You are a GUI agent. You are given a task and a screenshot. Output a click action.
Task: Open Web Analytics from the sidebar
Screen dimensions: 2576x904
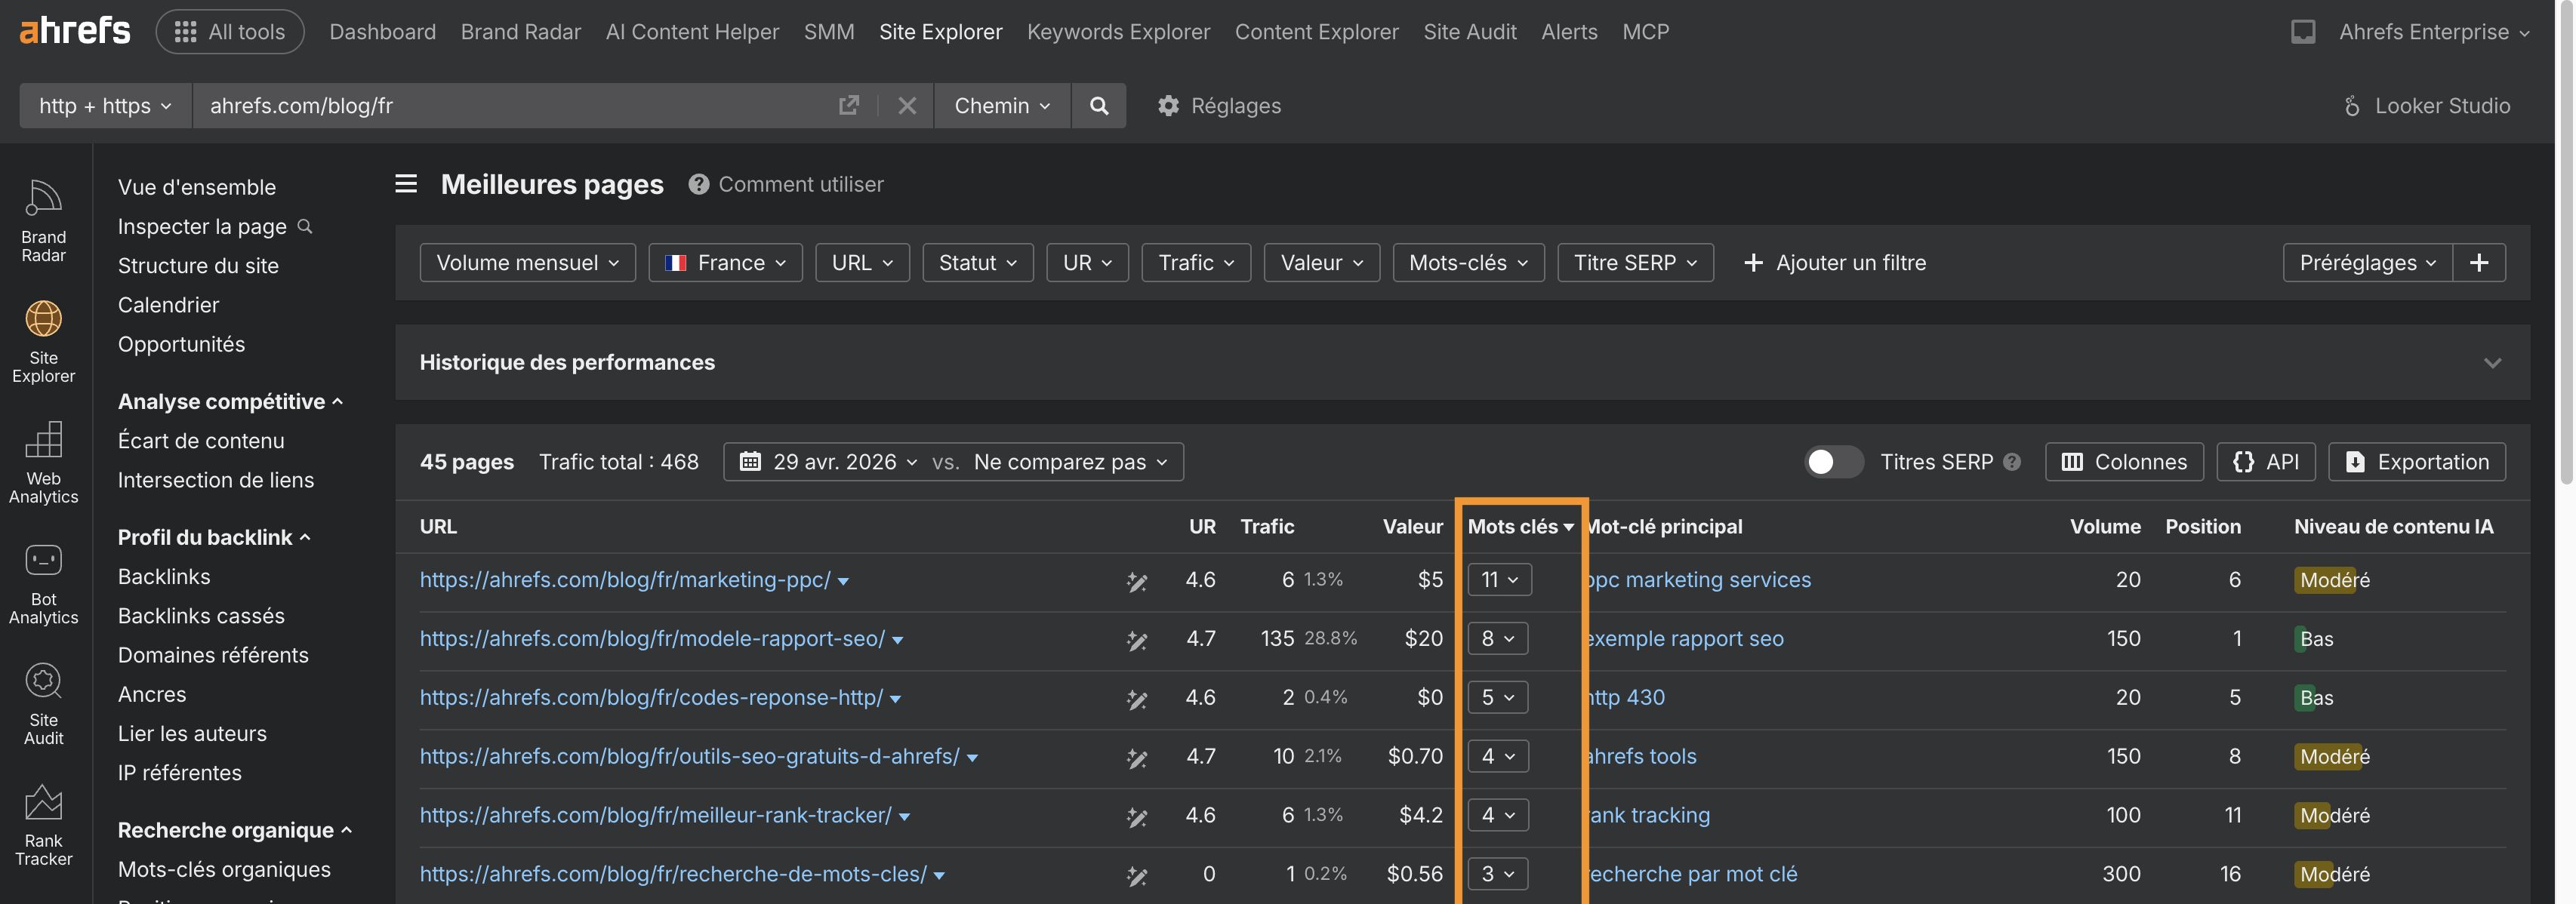pos(43,462)
